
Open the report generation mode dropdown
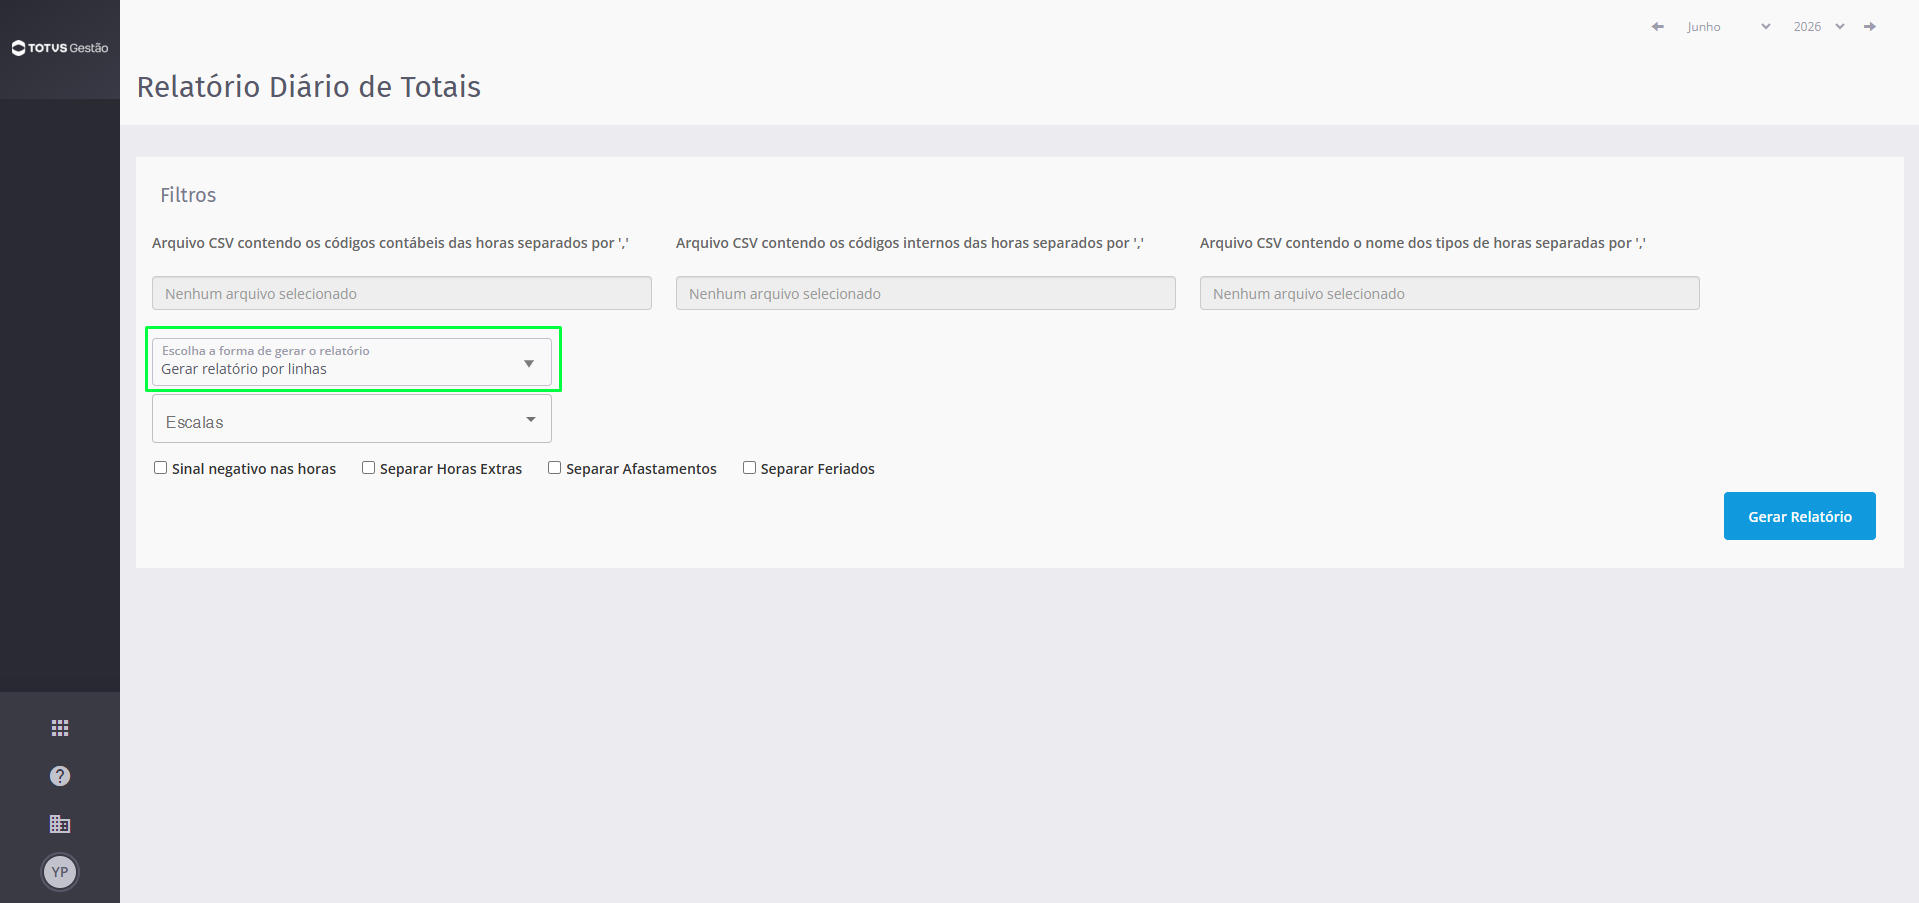(352, 362)
